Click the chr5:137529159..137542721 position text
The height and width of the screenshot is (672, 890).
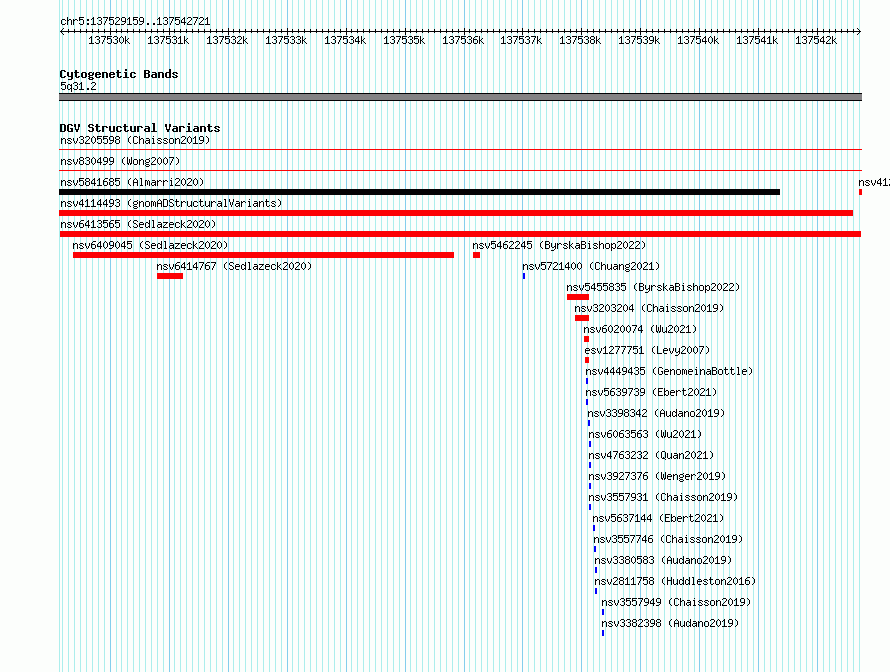pos(135,21)
